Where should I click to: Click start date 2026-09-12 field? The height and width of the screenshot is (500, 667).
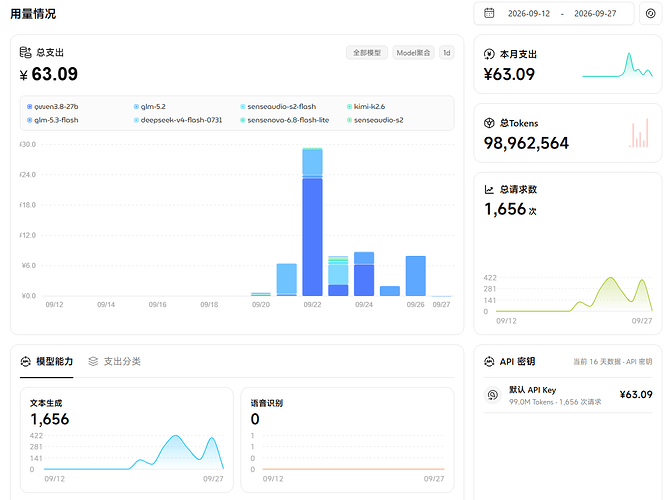click(529, 14)
